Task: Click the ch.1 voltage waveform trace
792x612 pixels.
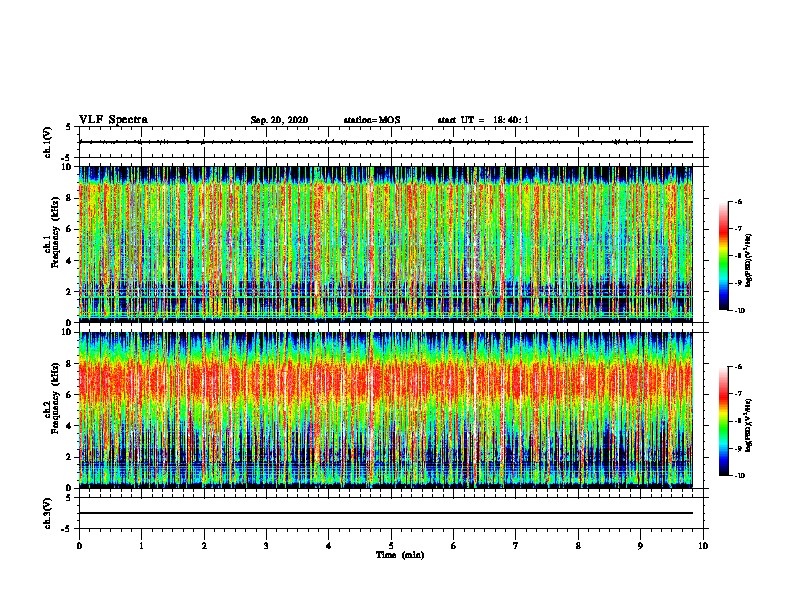Action: tap(385, 142)
